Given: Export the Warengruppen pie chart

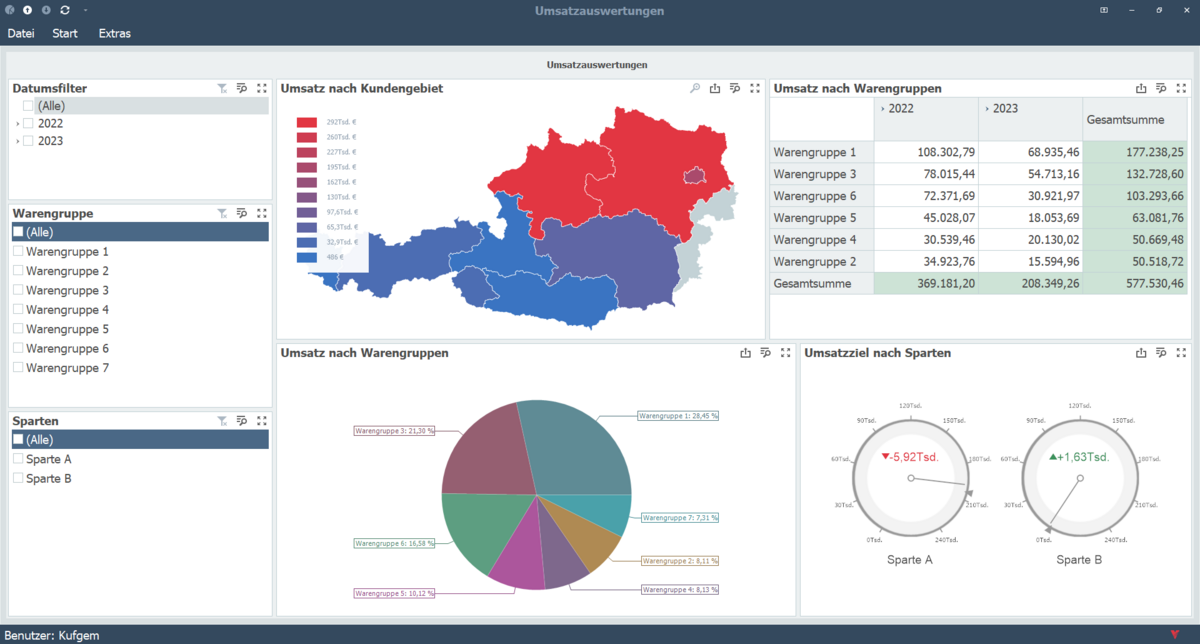Looking at the screenshot, I should click(x=745, y=353).
